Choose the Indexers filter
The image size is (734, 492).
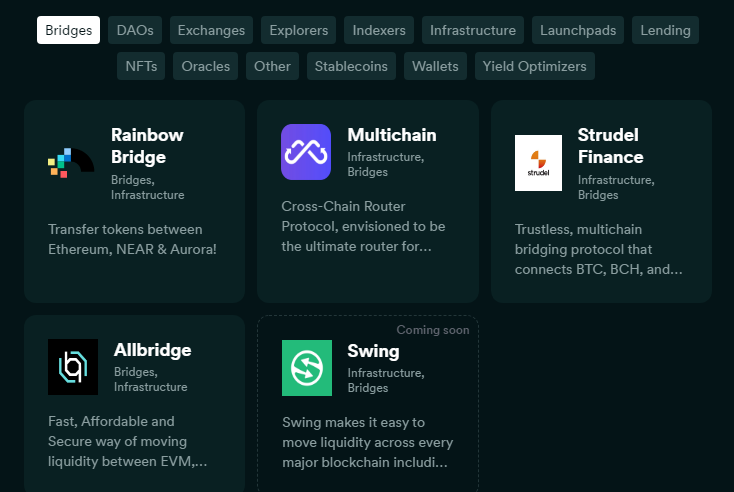[379, 30]
